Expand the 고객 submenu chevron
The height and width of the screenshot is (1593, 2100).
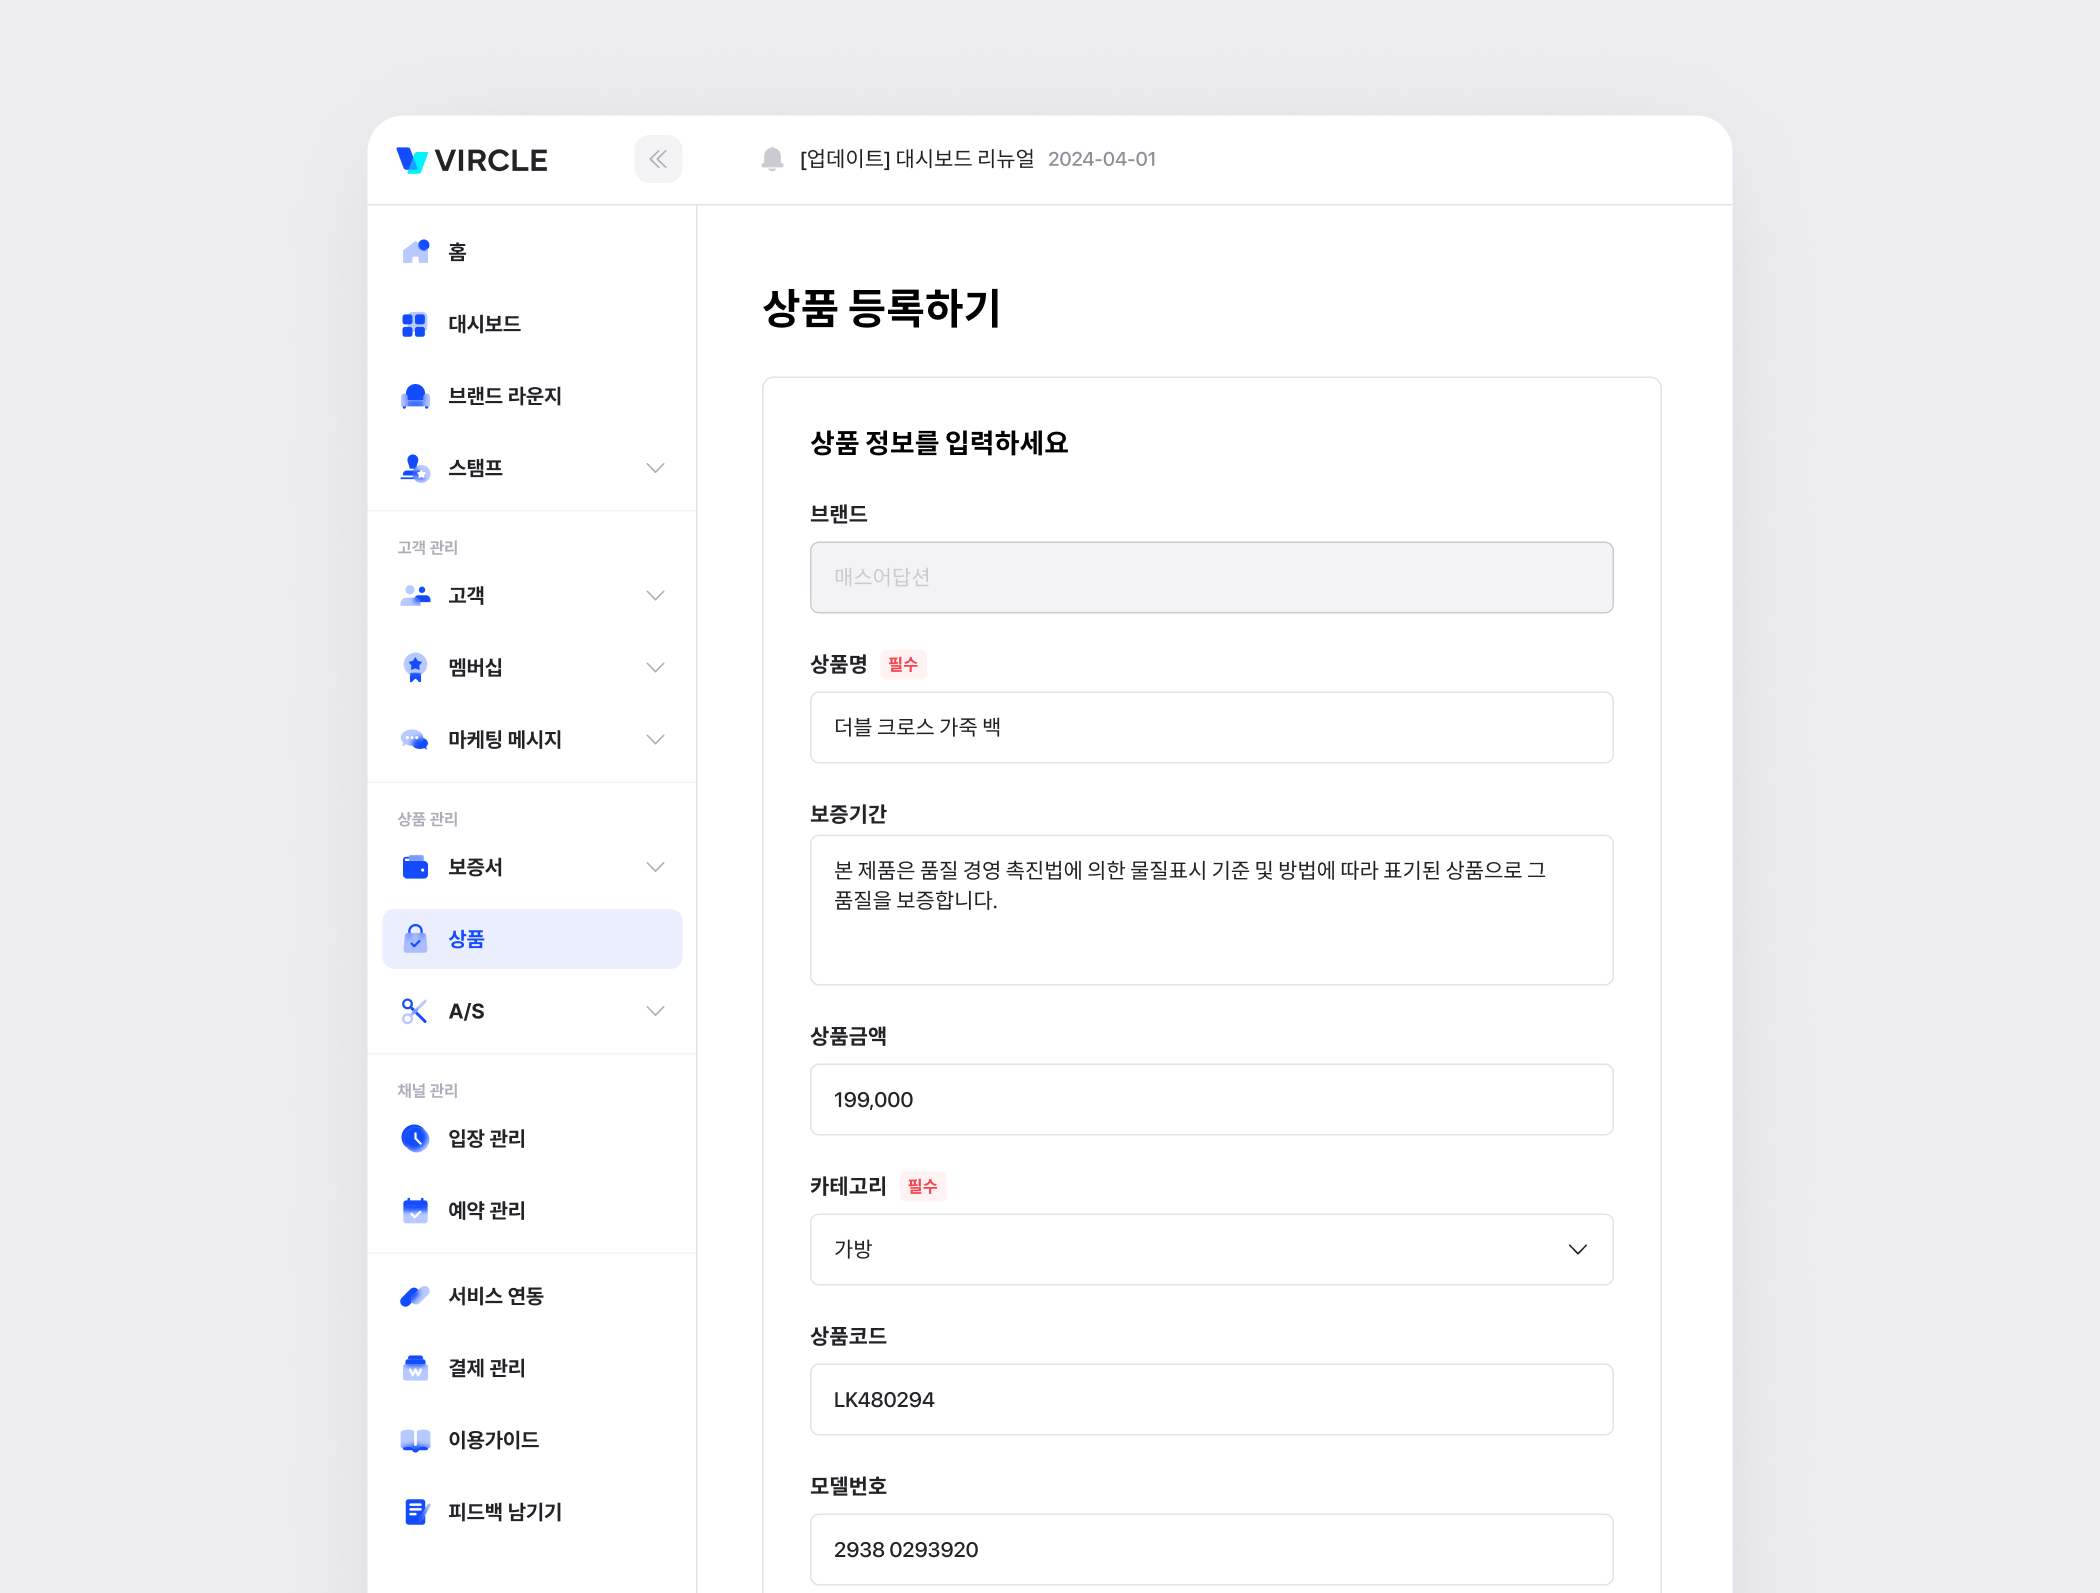[655, 596]
